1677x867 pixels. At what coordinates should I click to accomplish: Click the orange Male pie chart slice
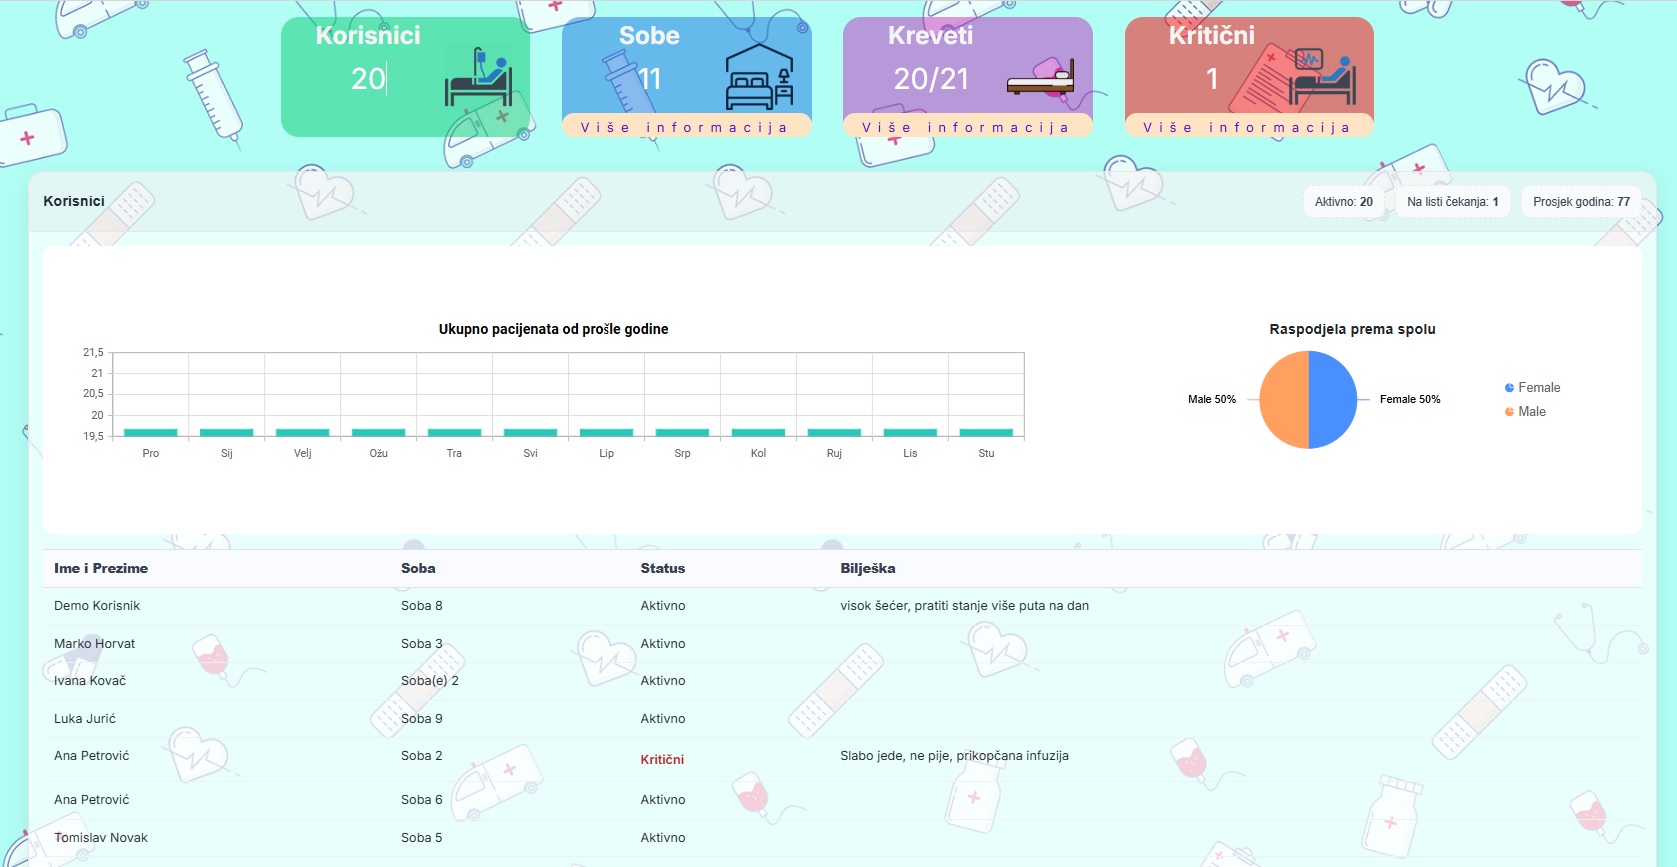click(x=1284, y=400)
